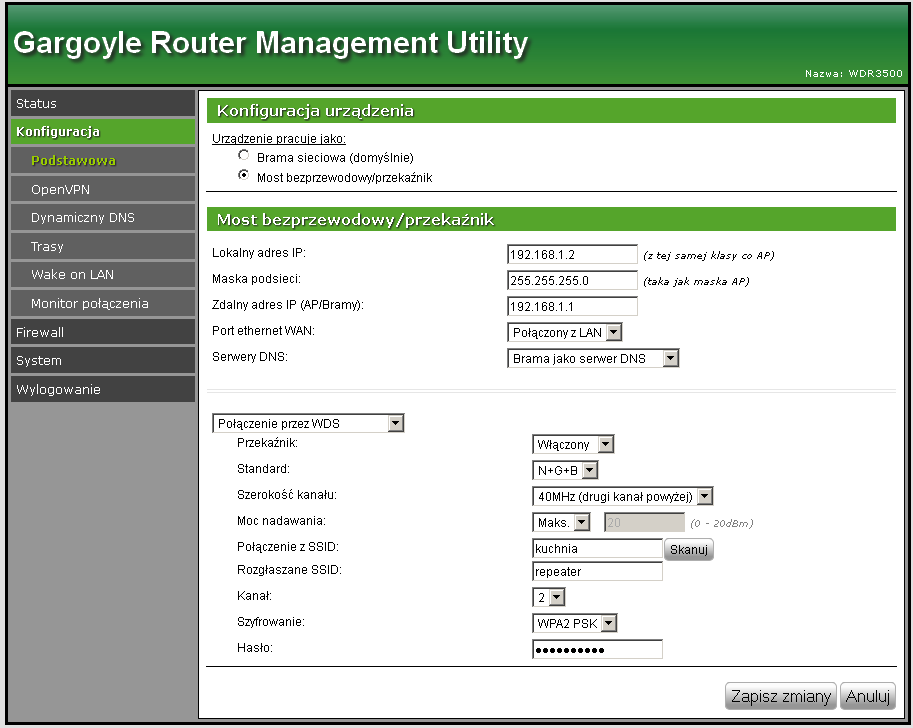The height and width of the screenshot is (728, 913).
Task: Open the Port ethernet WAN dropdown
Action: [565, 332]
